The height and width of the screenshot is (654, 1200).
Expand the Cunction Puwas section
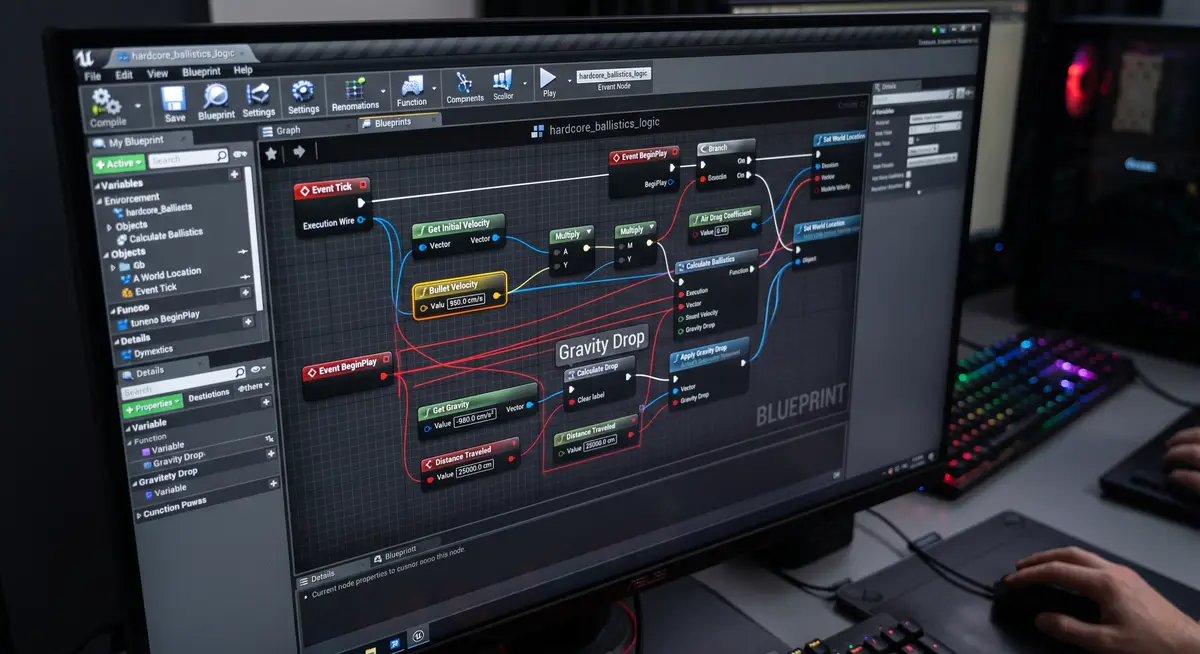(x=138, y=515)
